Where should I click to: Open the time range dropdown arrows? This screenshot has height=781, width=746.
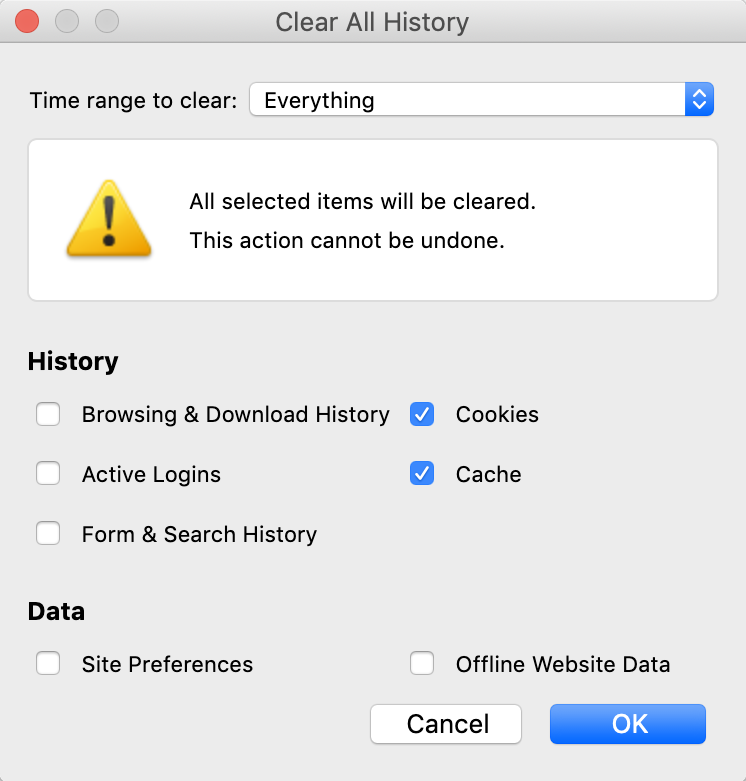tap(699, 99)
